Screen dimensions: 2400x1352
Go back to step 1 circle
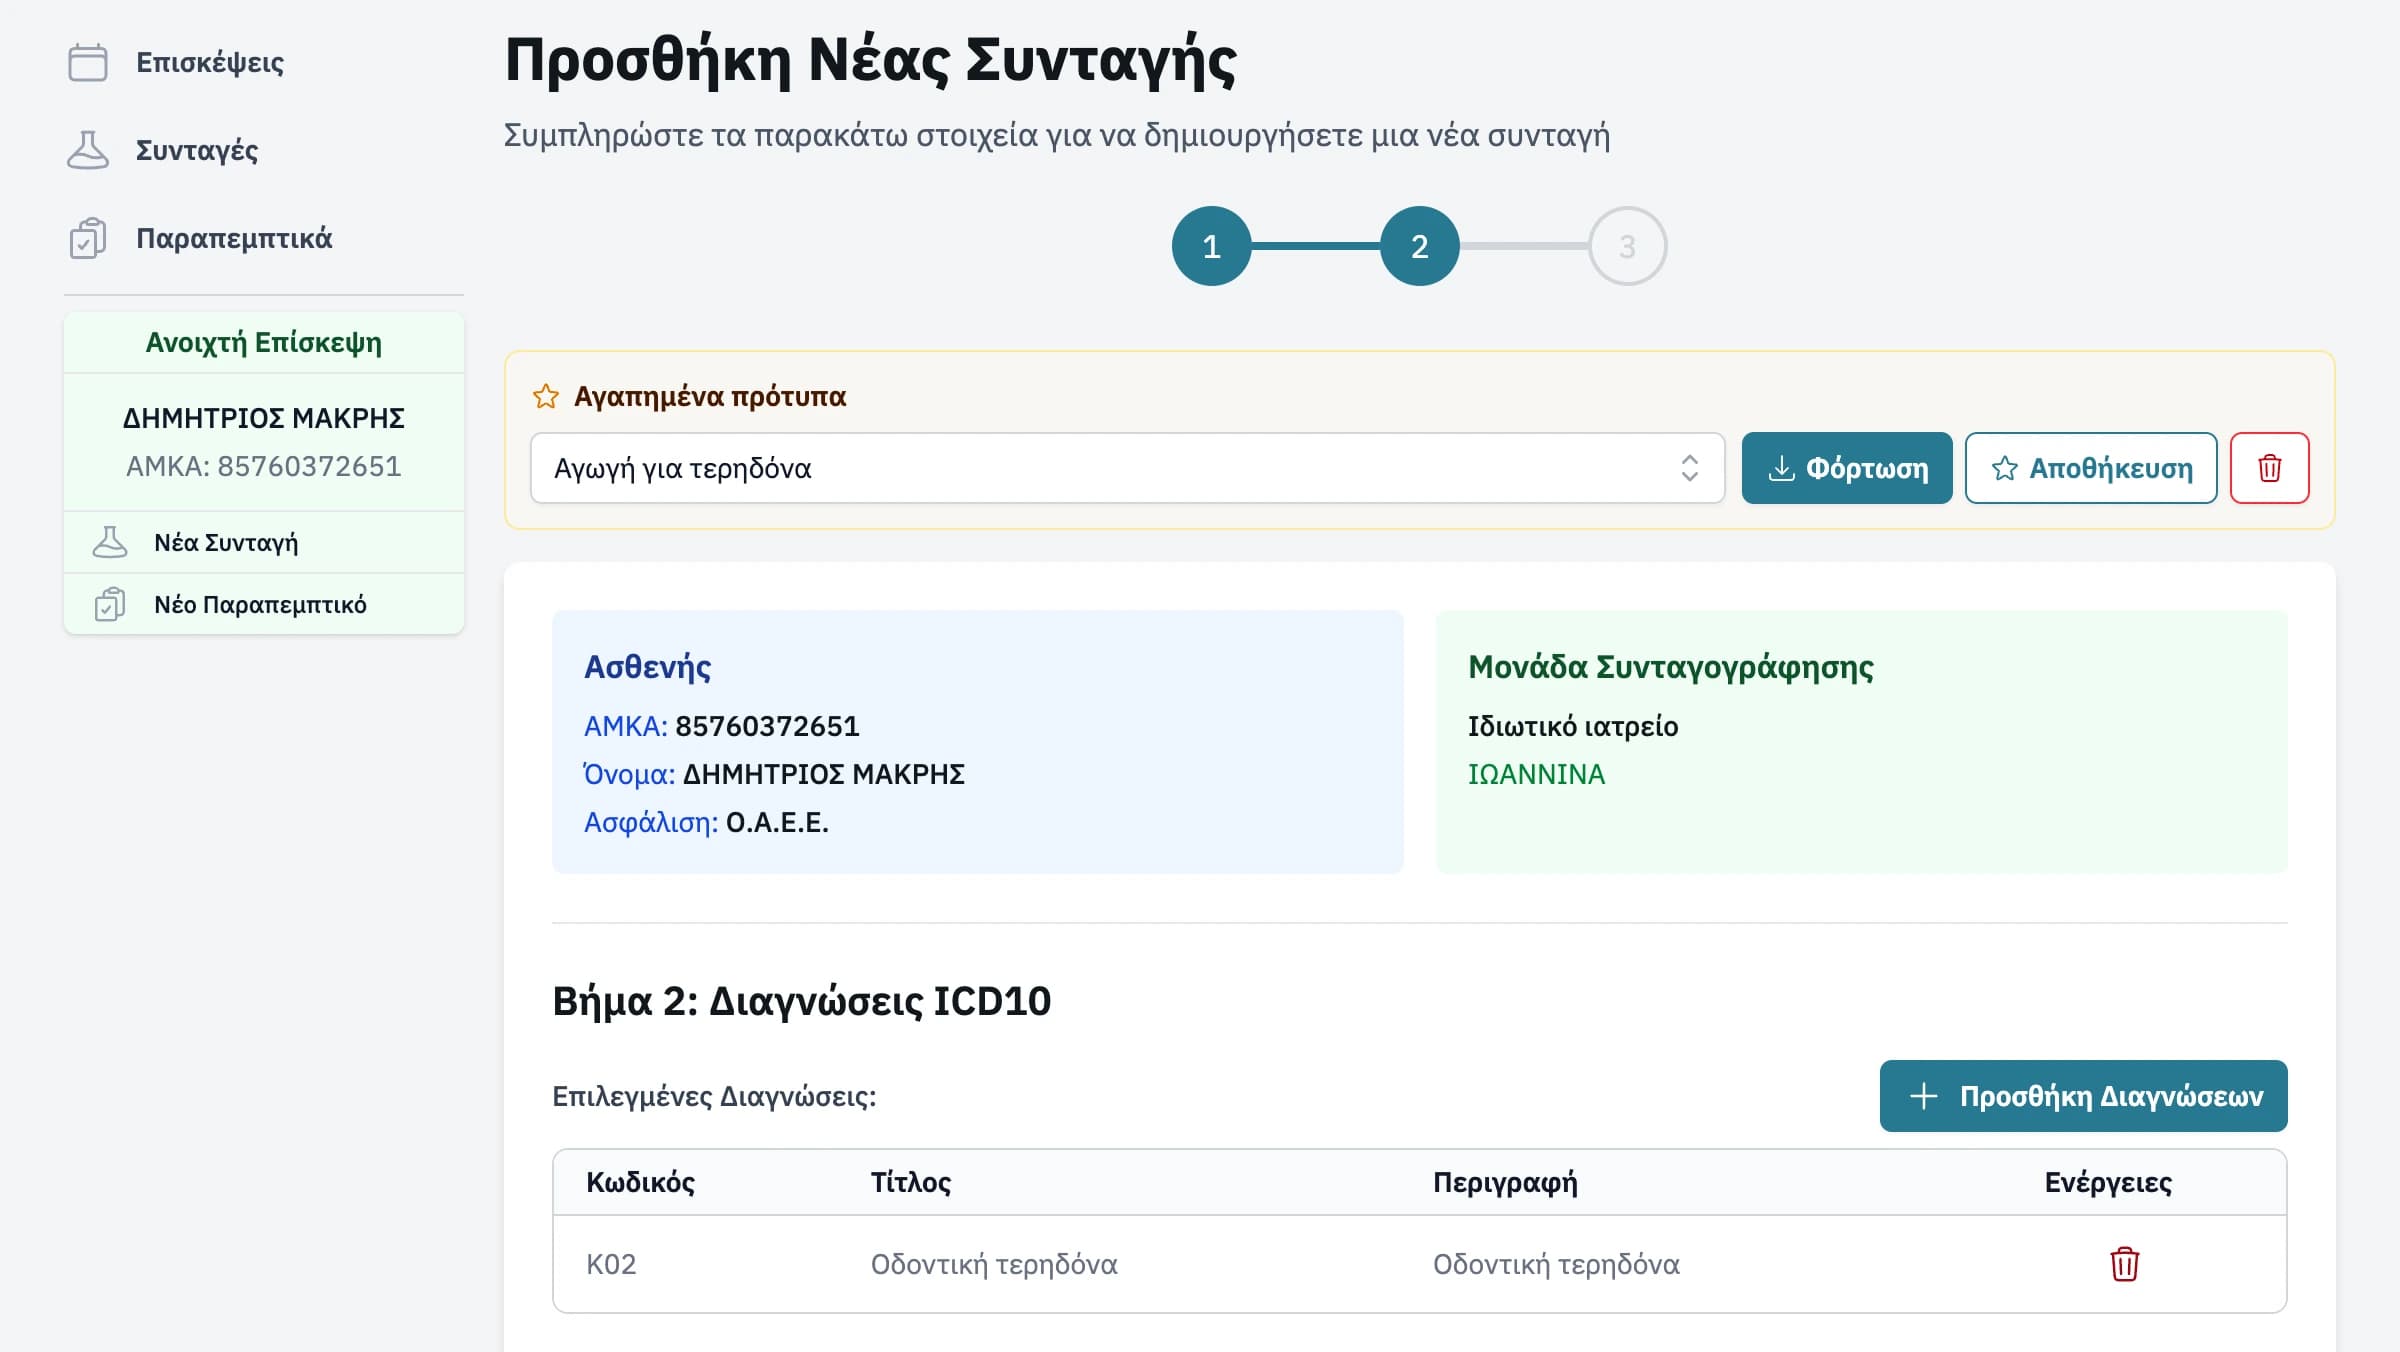coord(1211,246)
